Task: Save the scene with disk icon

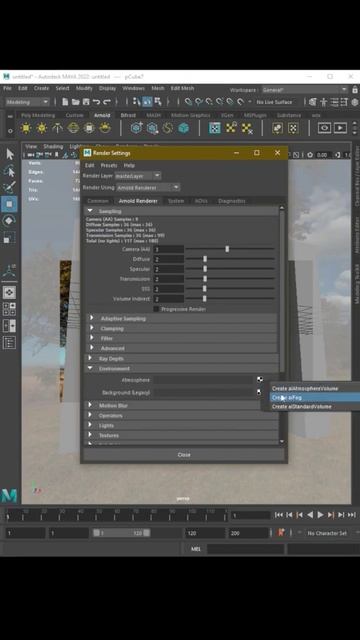Action: click(x=86, y=102)
